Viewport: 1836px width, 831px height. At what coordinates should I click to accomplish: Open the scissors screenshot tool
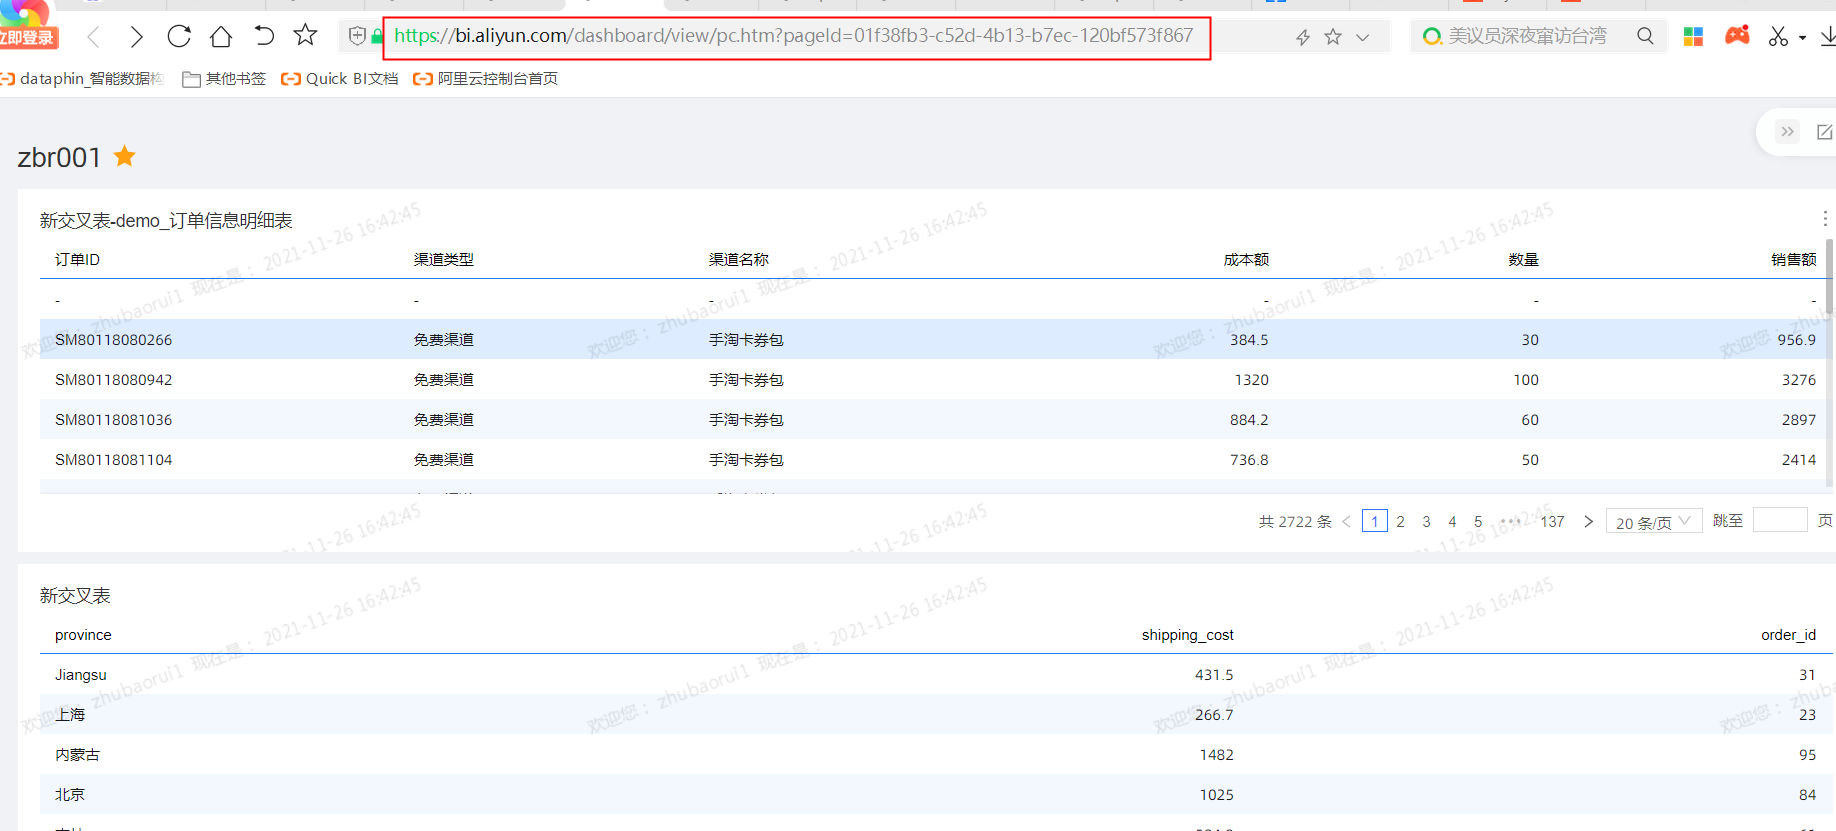pos(1778,37)
